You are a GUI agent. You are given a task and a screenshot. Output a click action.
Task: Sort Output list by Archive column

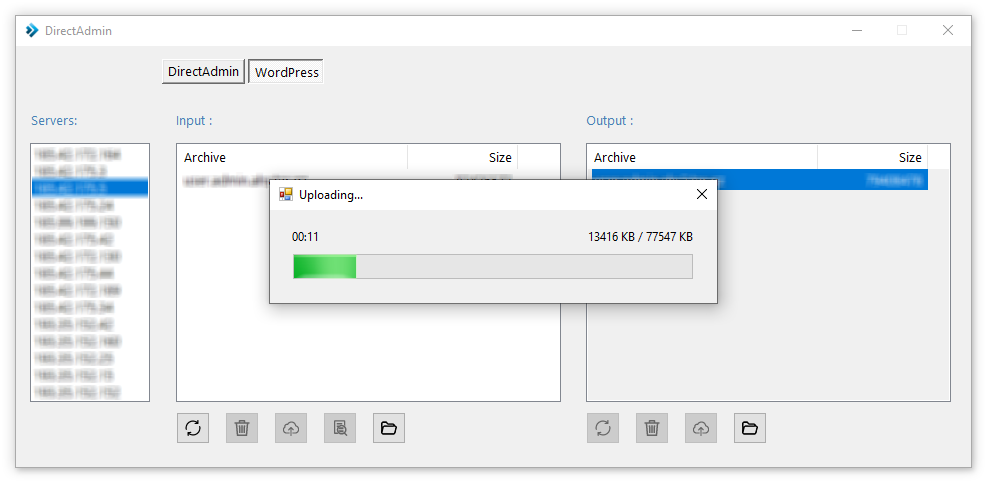click(704, 157)
